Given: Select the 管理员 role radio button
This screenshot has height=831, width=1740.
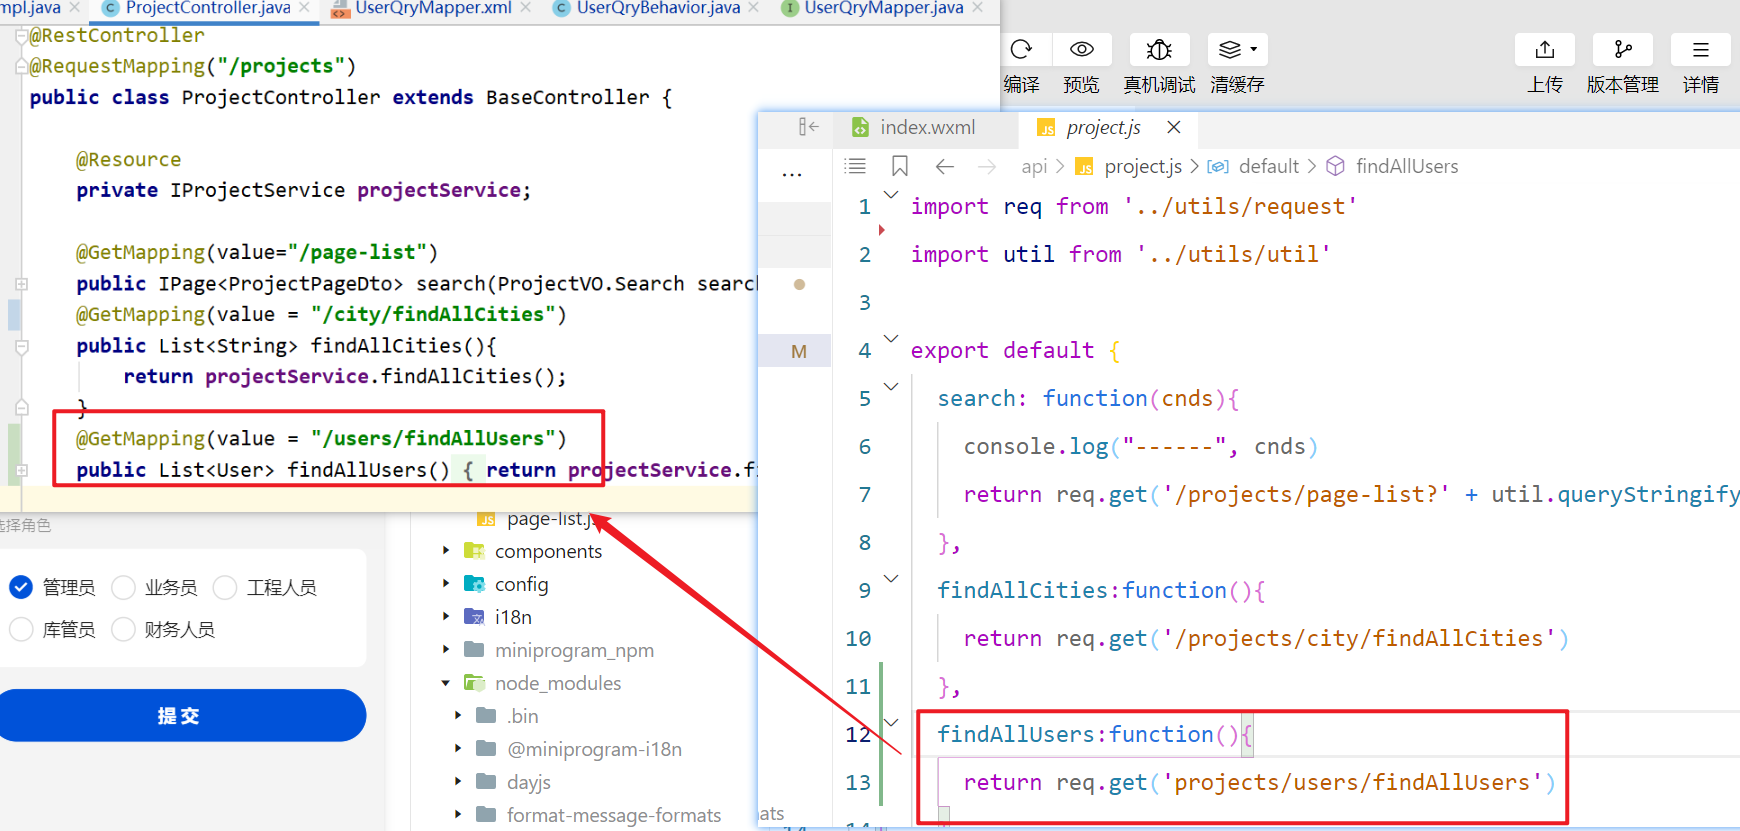Looking at the screenshot, I should pos(21,587).
